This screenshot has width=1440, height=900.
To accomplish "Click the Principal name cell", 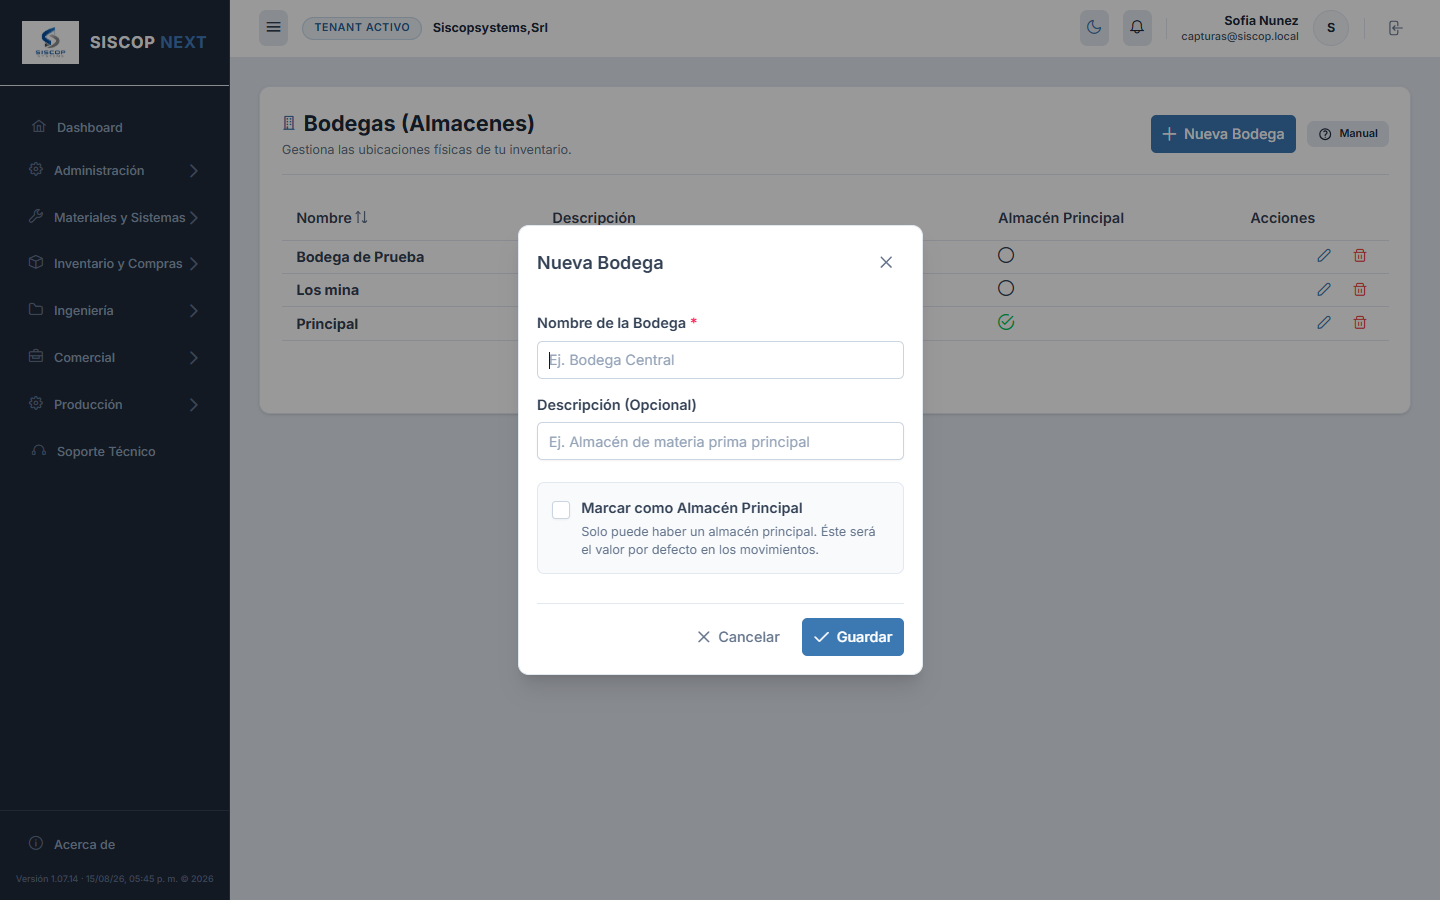I will click(327, 324).
